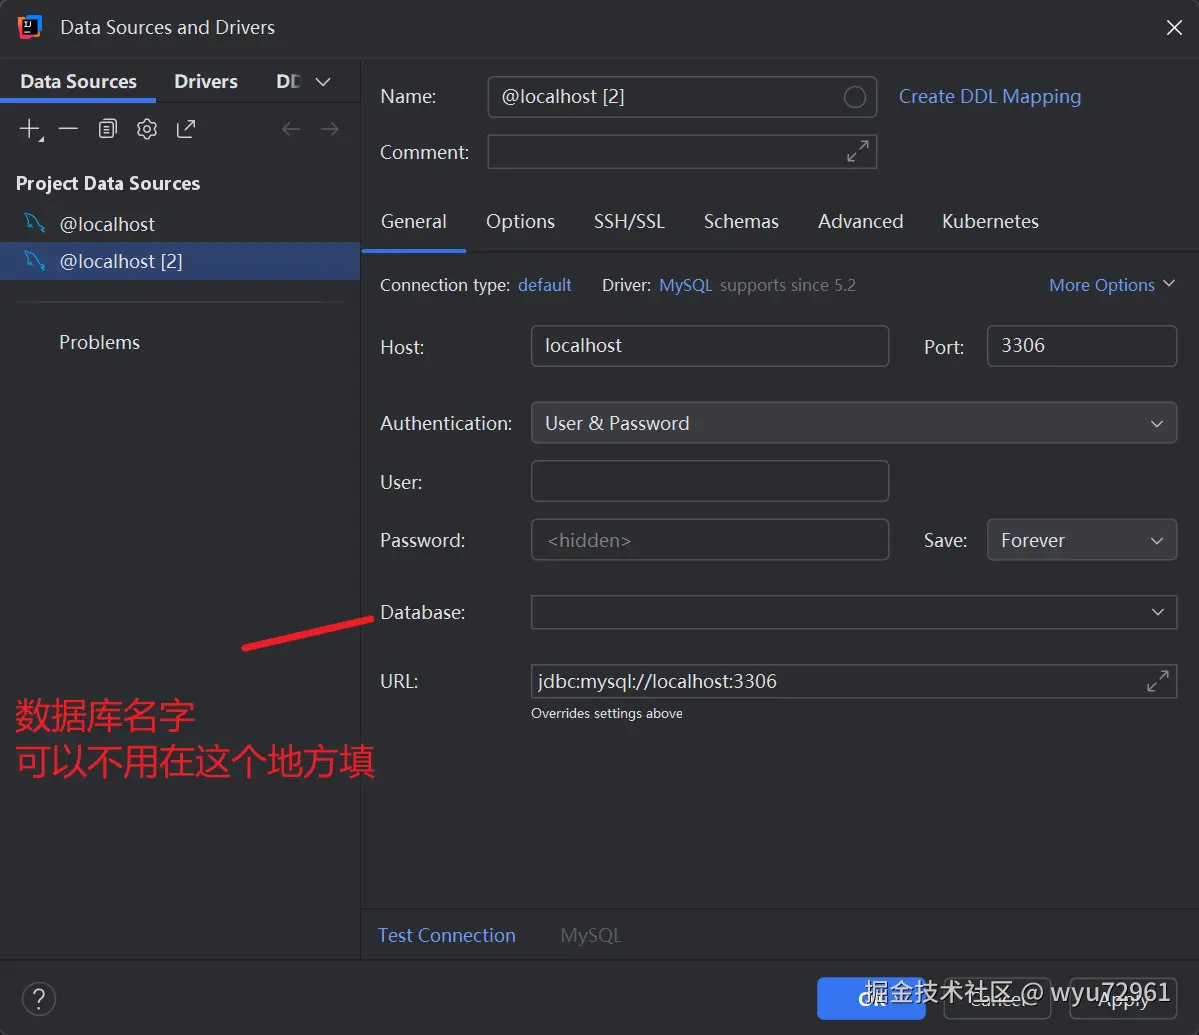The image size is (1199, 1035).
Task: Click the Project Data Sources heading
Action: tap(108, 183)
